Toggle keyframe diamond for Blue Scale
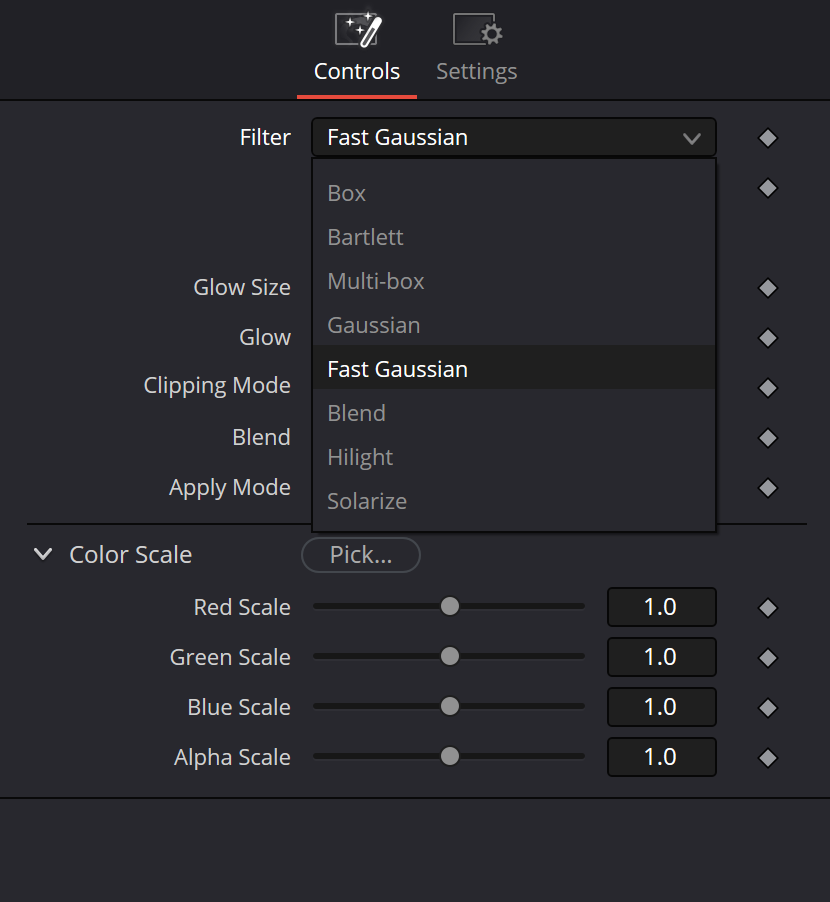830x902 pixels. 768,708
